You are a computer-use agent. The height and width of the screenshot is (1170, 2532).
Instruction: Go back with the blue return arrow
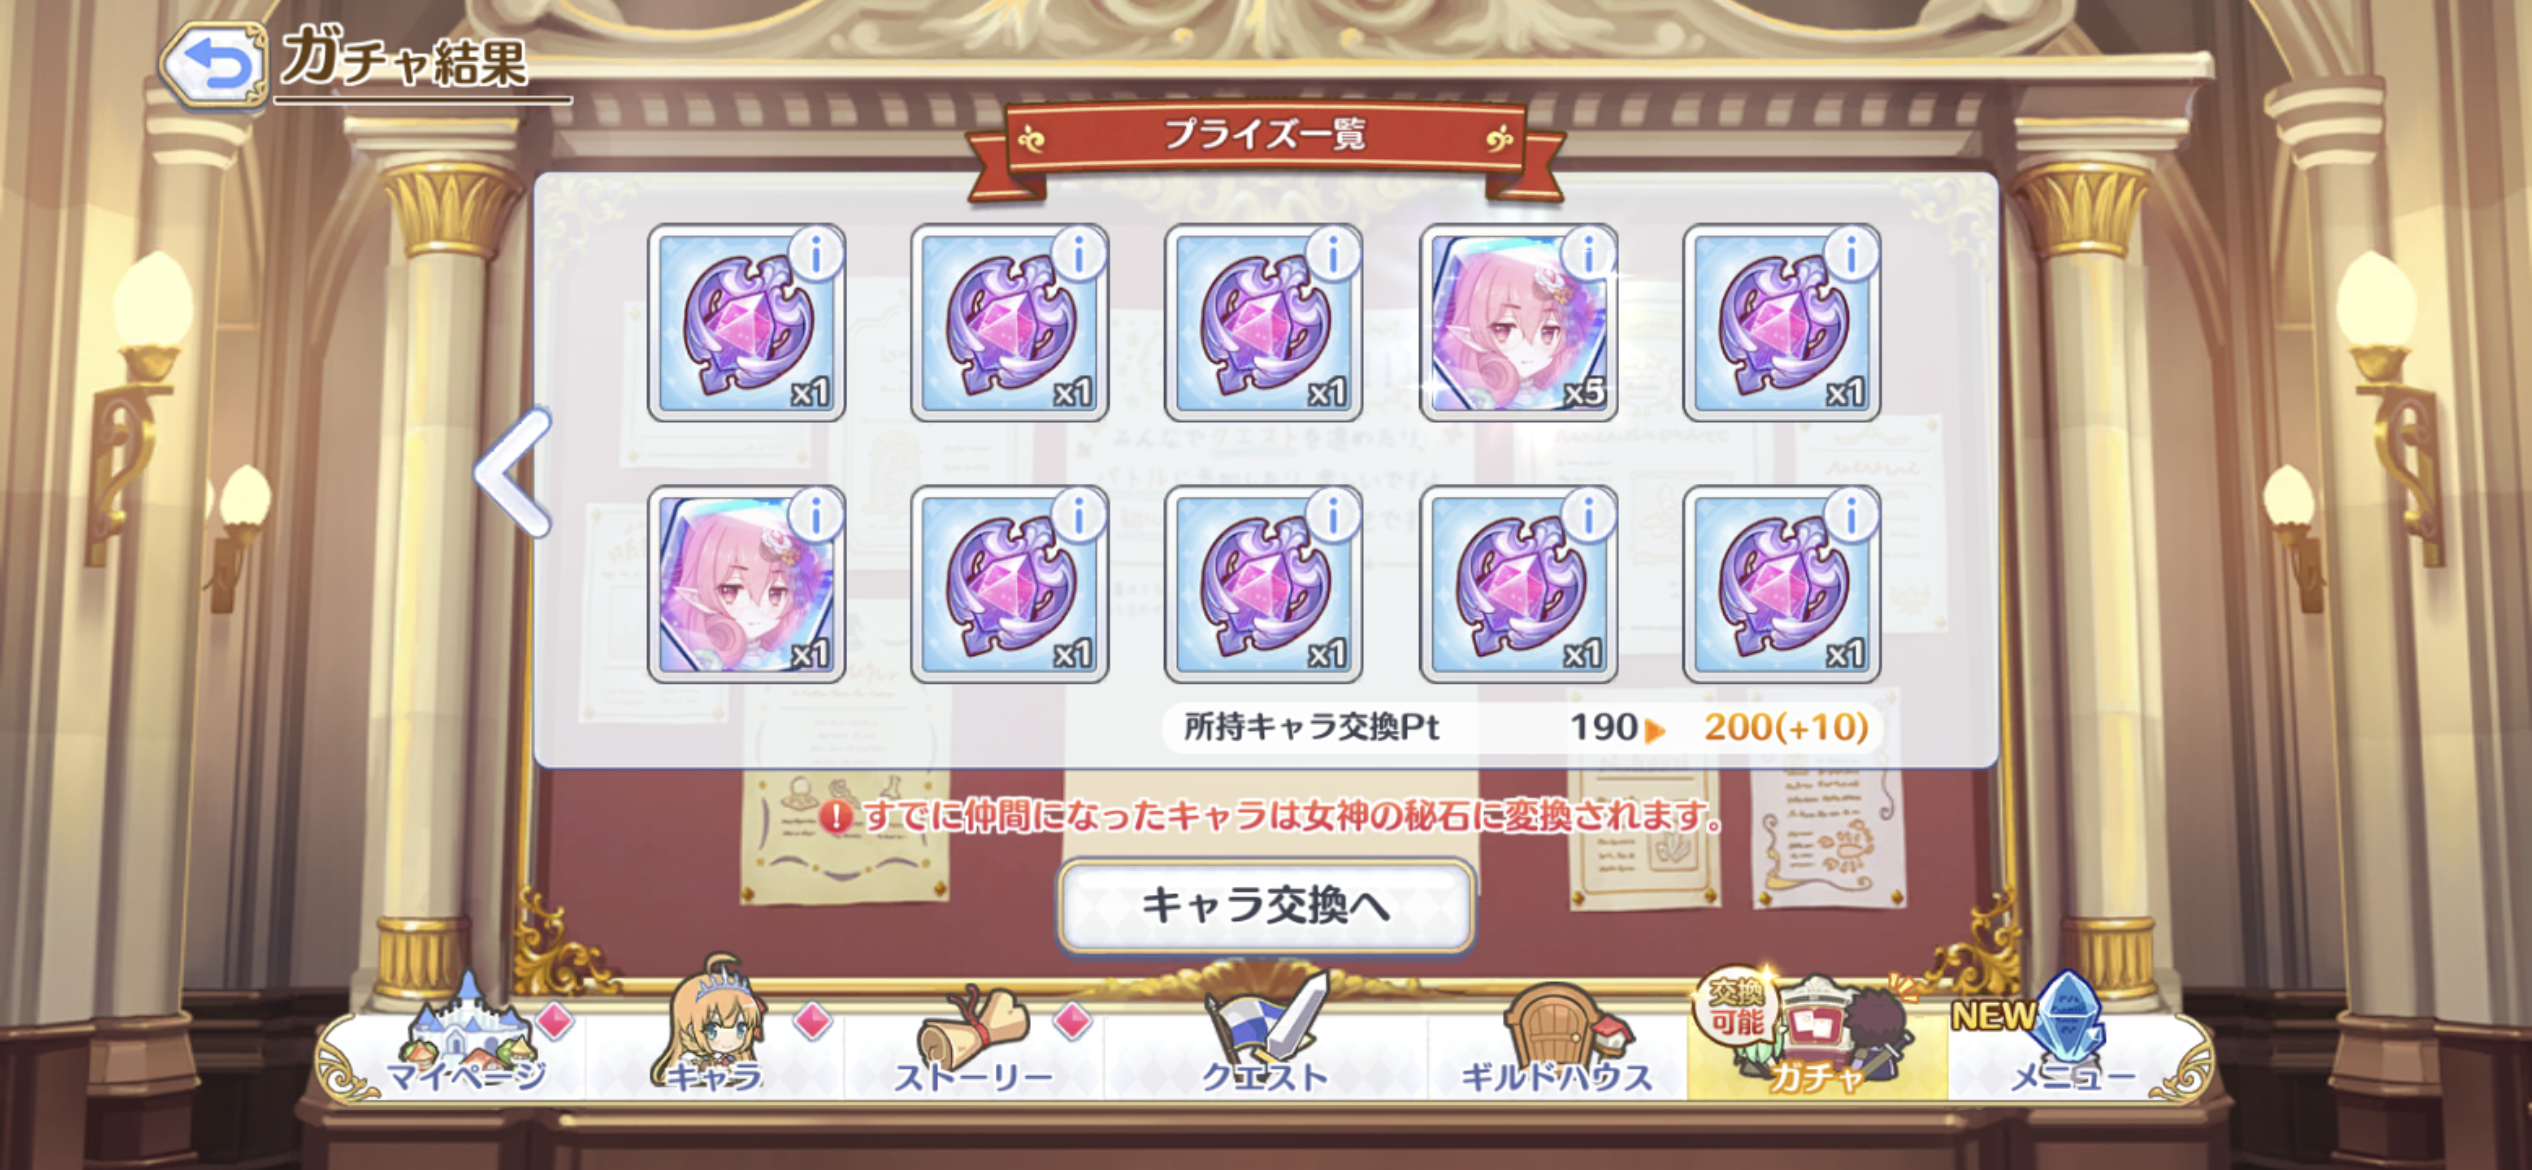(215, 65)
